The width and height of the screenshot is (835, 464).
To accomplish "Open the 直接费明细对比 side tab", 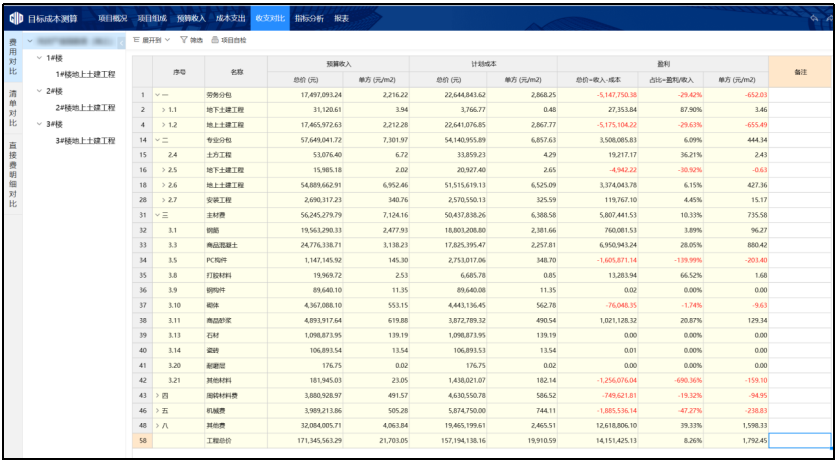I will pyautogui.click(x=13, y=175).
